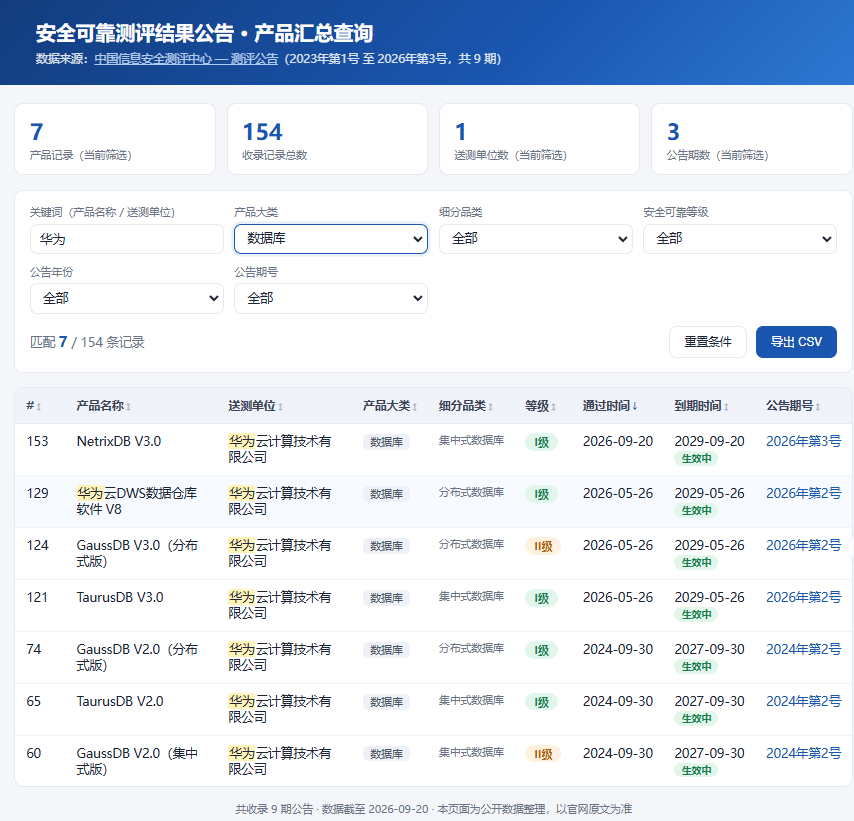Click product name TaurusDB V2.0
The image size is (854, 821).
point(120,701)
